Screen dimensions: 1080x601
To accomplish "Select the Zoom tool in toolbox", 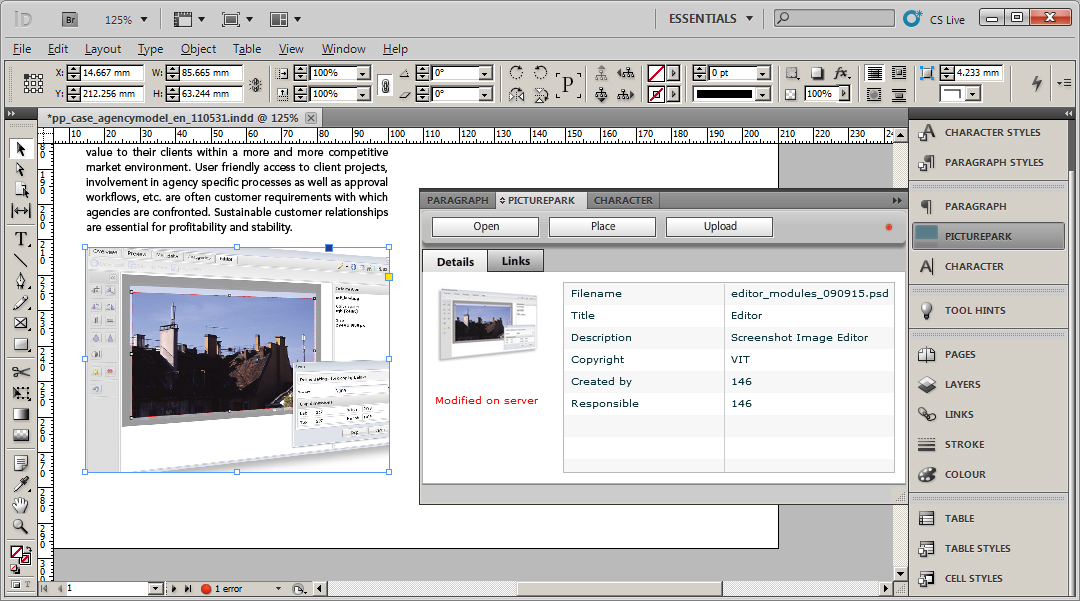I will (21, 527).
